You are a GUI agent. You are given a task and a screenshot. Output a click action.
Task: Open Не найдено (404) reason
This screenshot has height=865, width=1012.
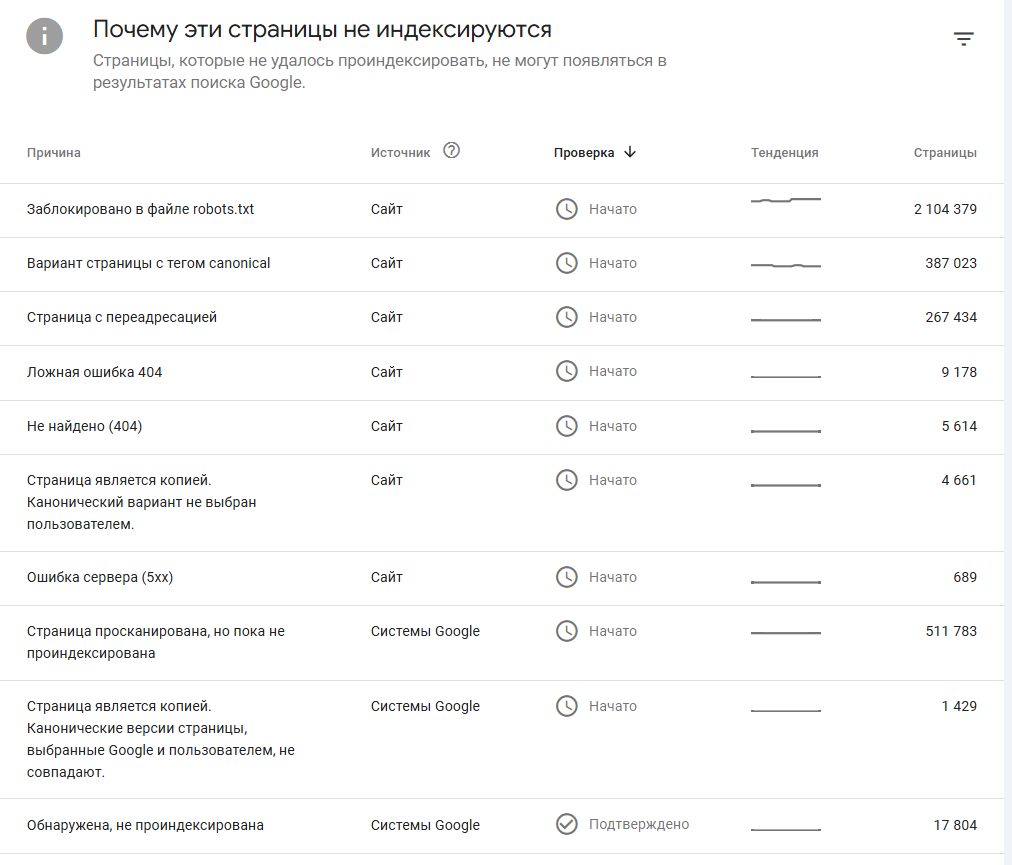(x=84, y=426)
